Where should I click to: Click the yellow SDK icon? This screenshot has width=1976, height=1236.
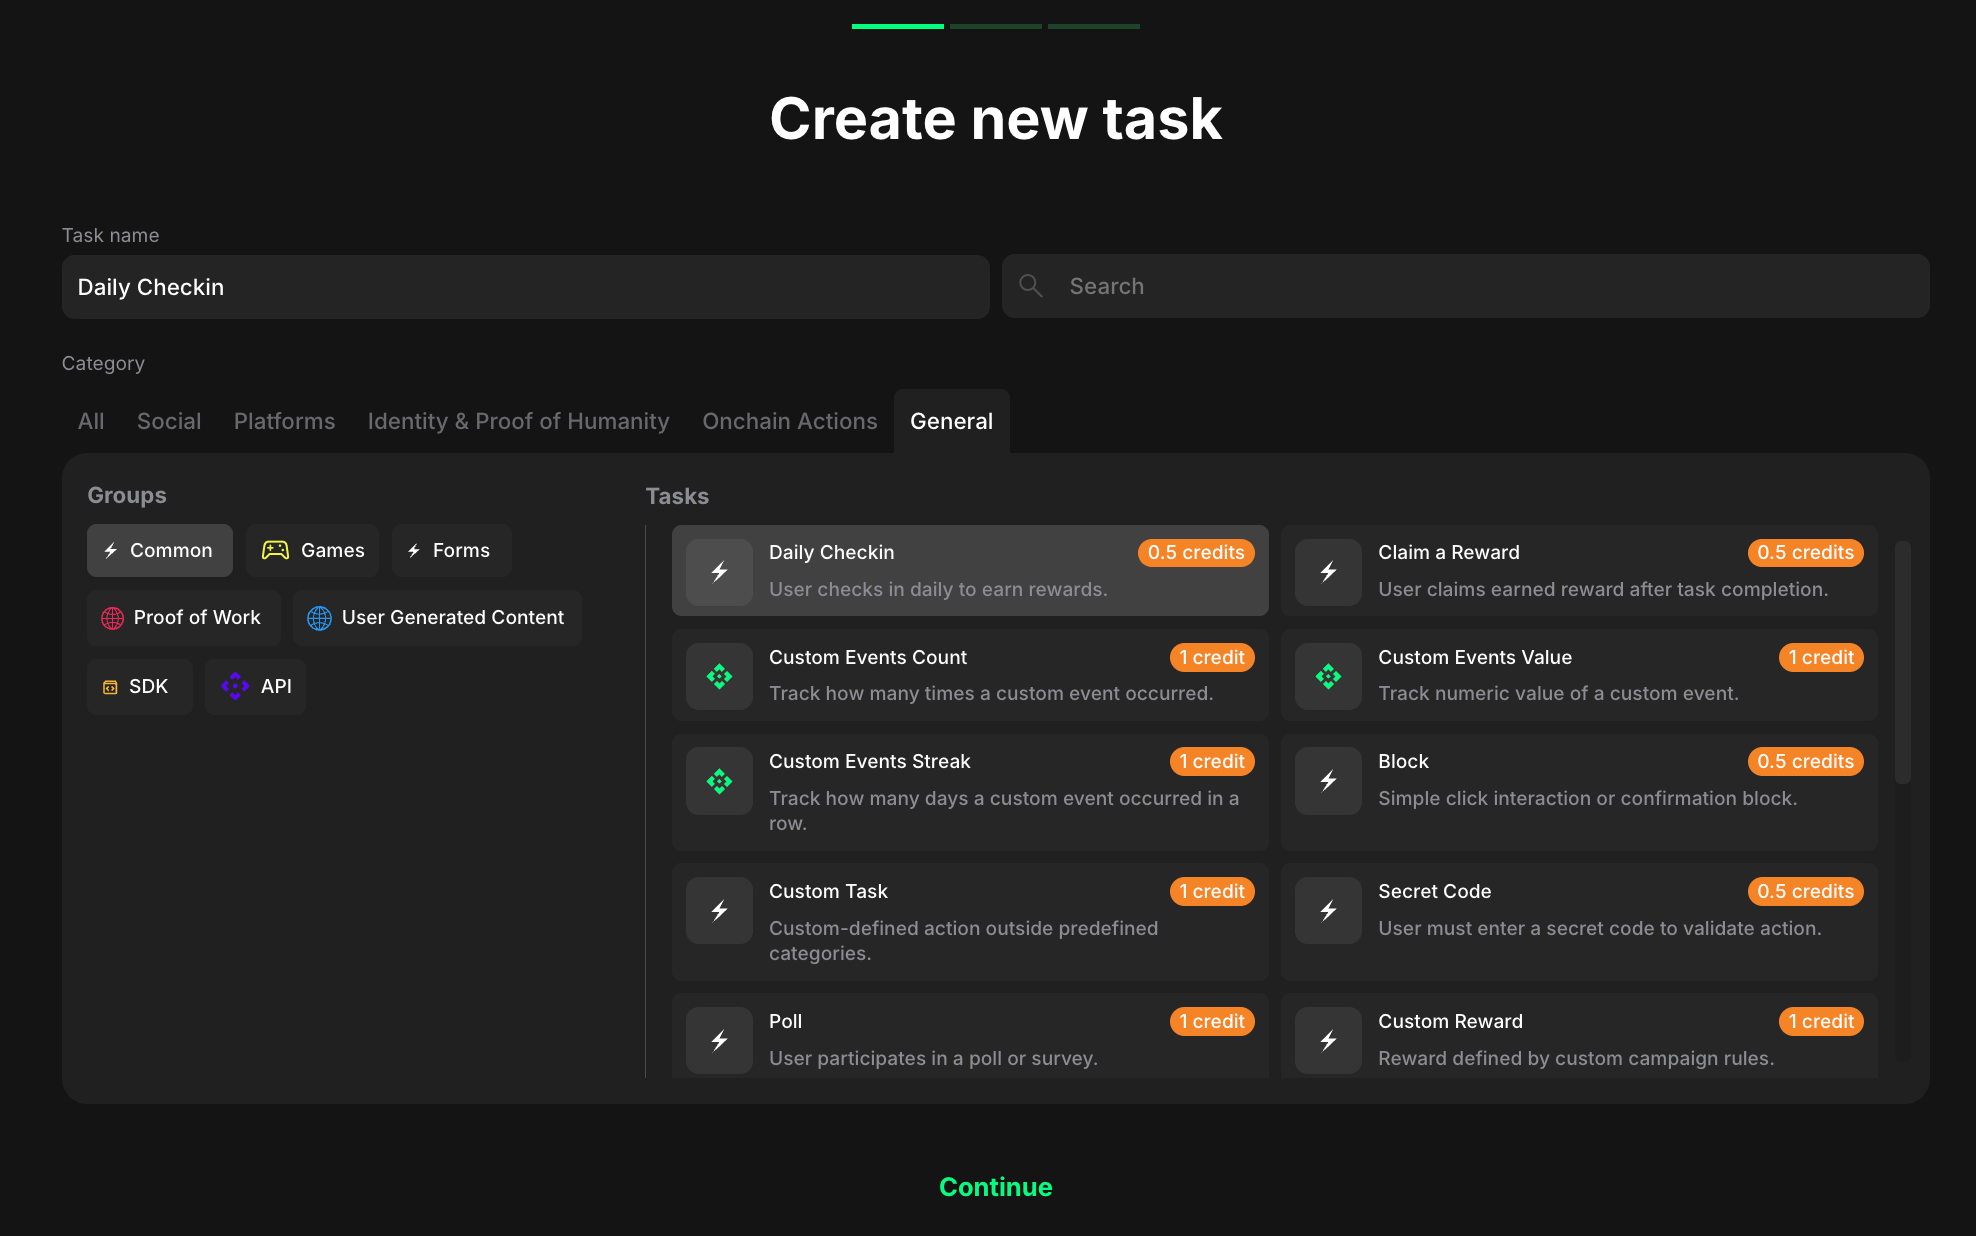(110, 687)
